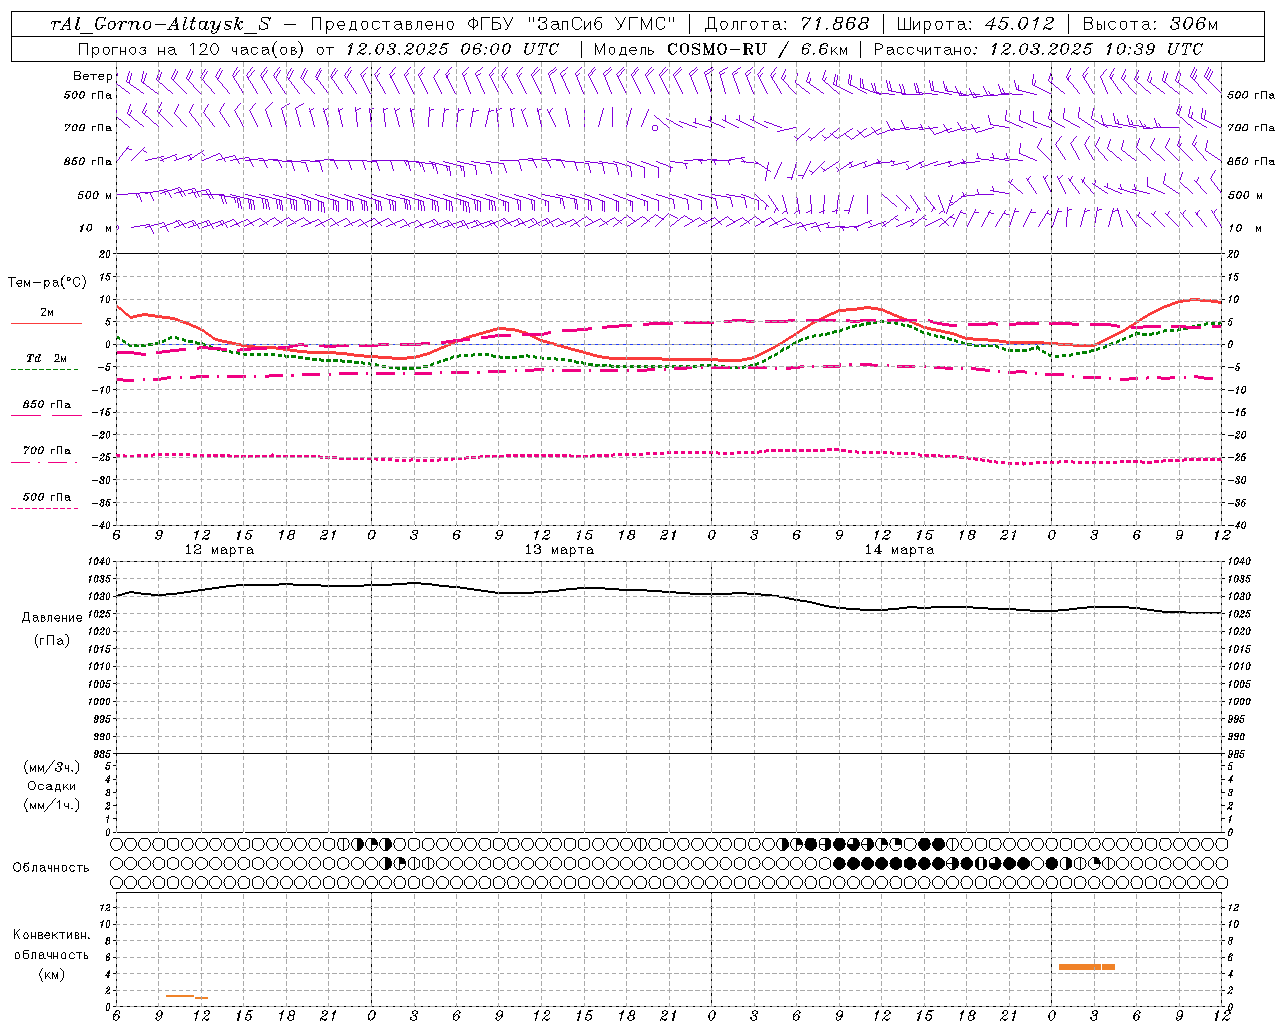This screenshot has width=1280, height=1024.
Task: Click the 700 гПа temperature legend label
Action: pyautogui.click(x=47, y=451)
